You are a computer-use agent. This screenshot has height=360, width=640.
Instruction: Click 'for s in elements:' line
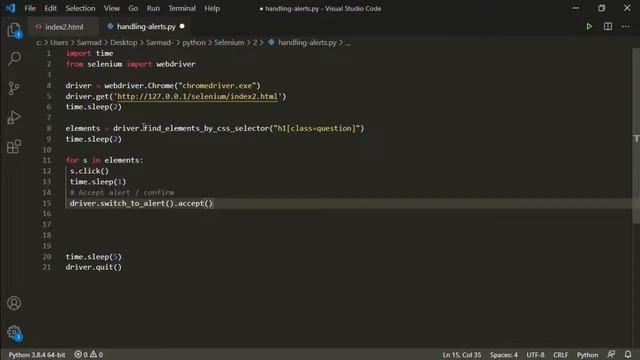104,160
